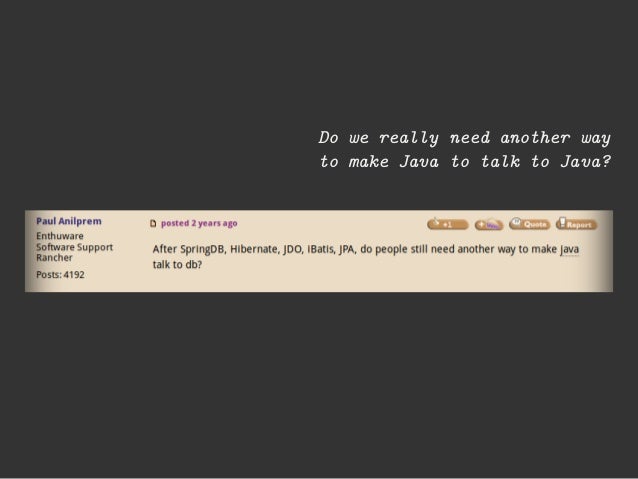Open the 'posted 2 years ago' permalink
Viewport: 638px width, 479px height.
pyautogui.click(x=199, y=223)
